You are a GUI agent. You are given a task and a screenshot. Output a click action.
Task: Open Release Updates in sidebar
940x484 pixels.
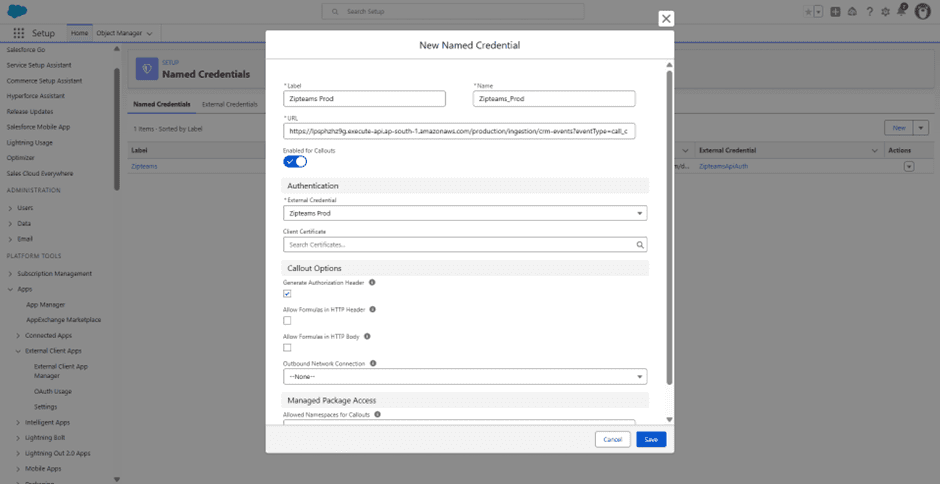[x=29, y=112]
